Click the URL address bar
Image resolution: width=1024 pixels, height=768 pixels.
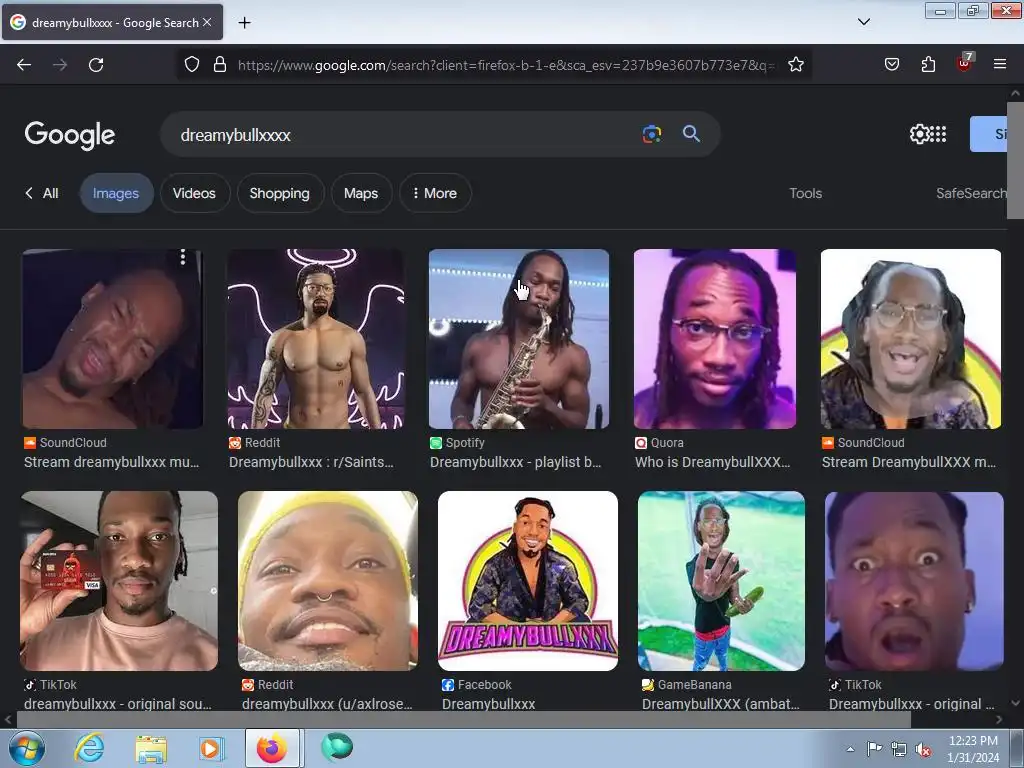click(506, 65)
